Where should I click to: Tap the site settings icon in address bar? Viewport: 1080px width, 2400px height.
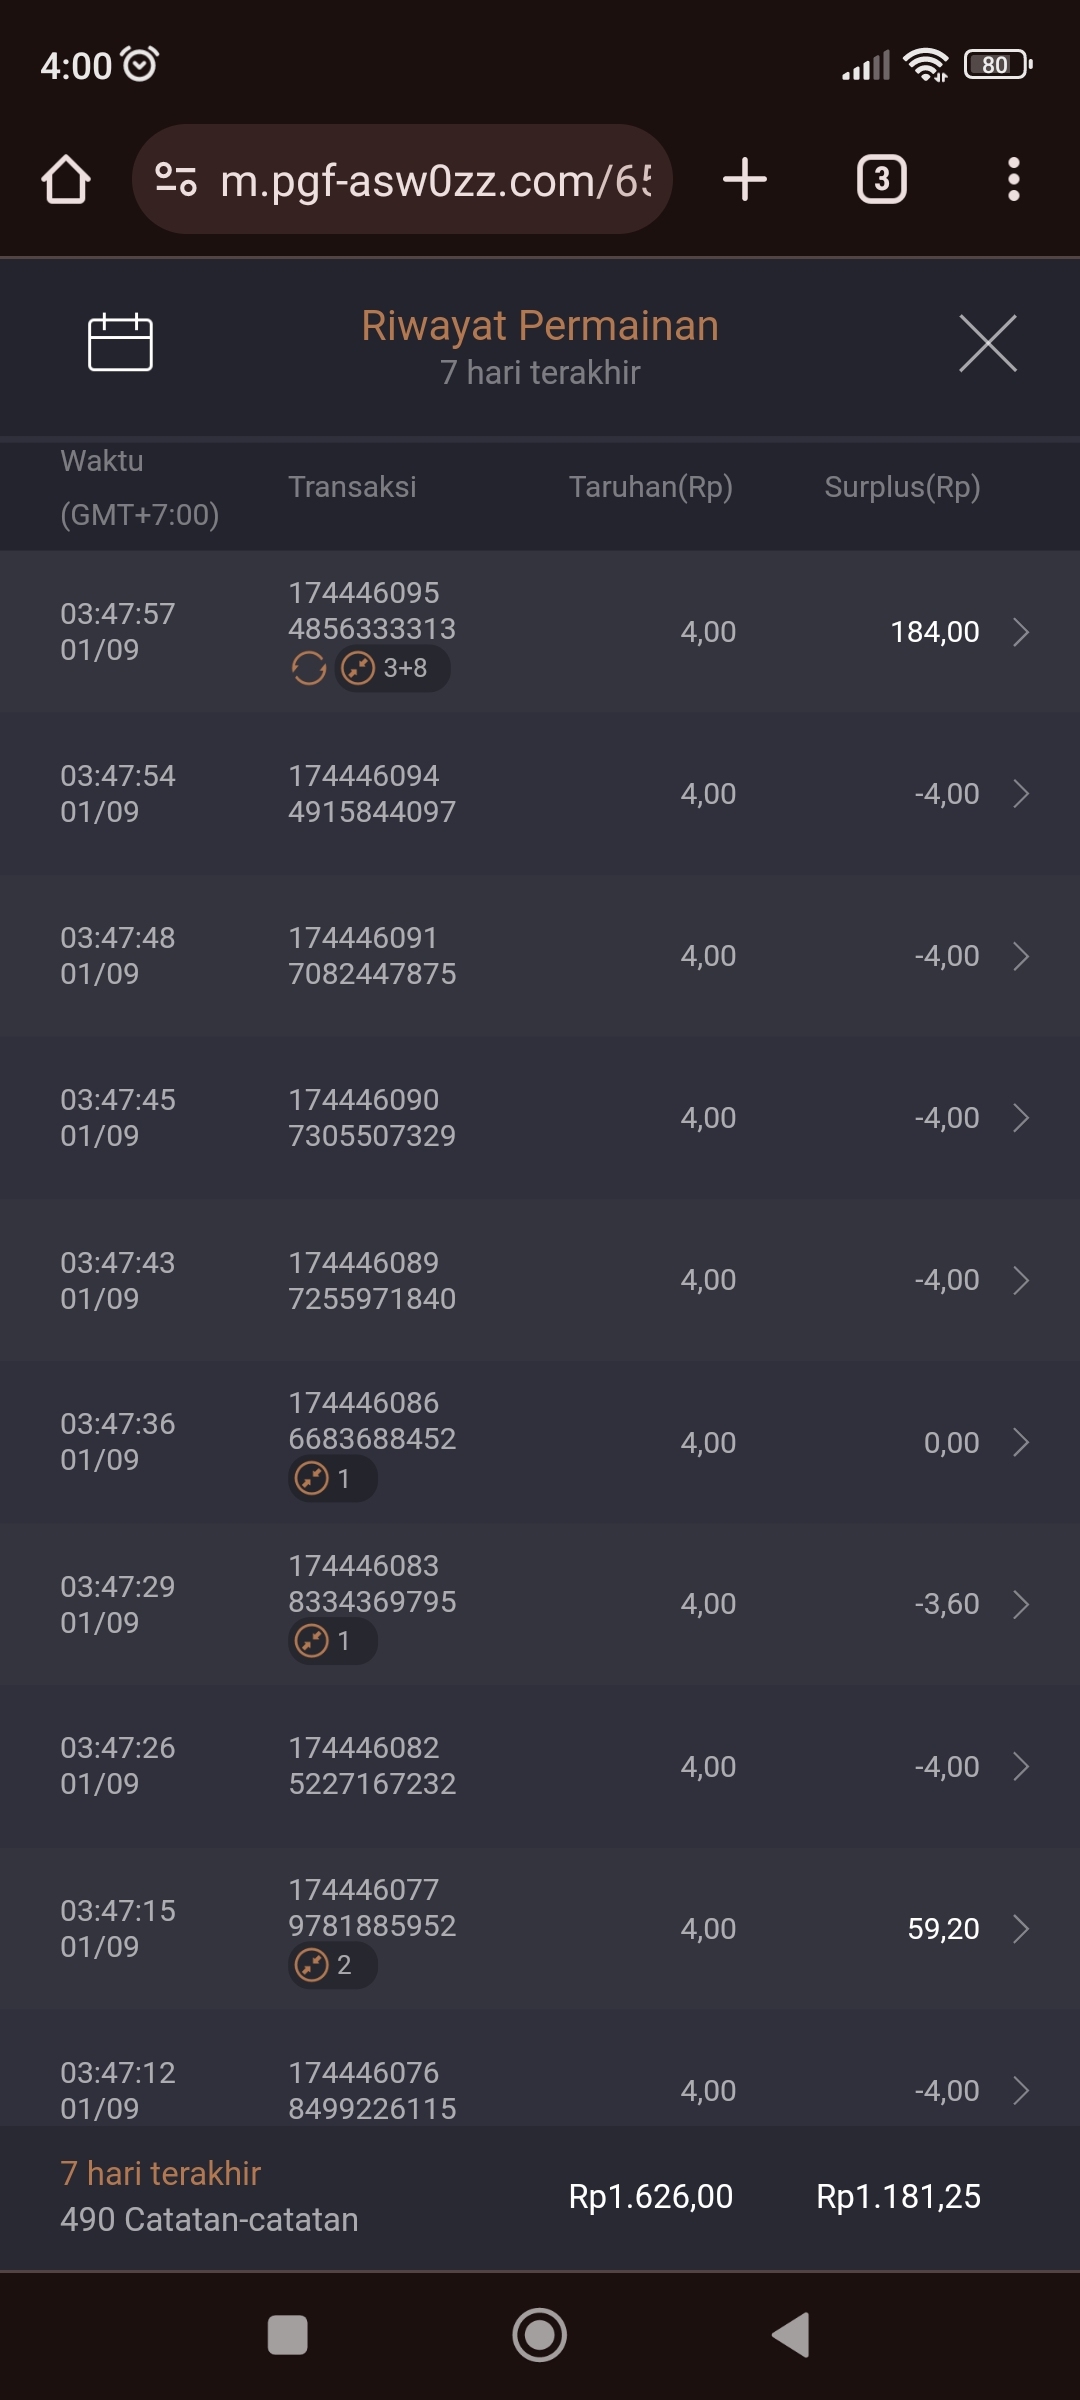tap(176, 180)
